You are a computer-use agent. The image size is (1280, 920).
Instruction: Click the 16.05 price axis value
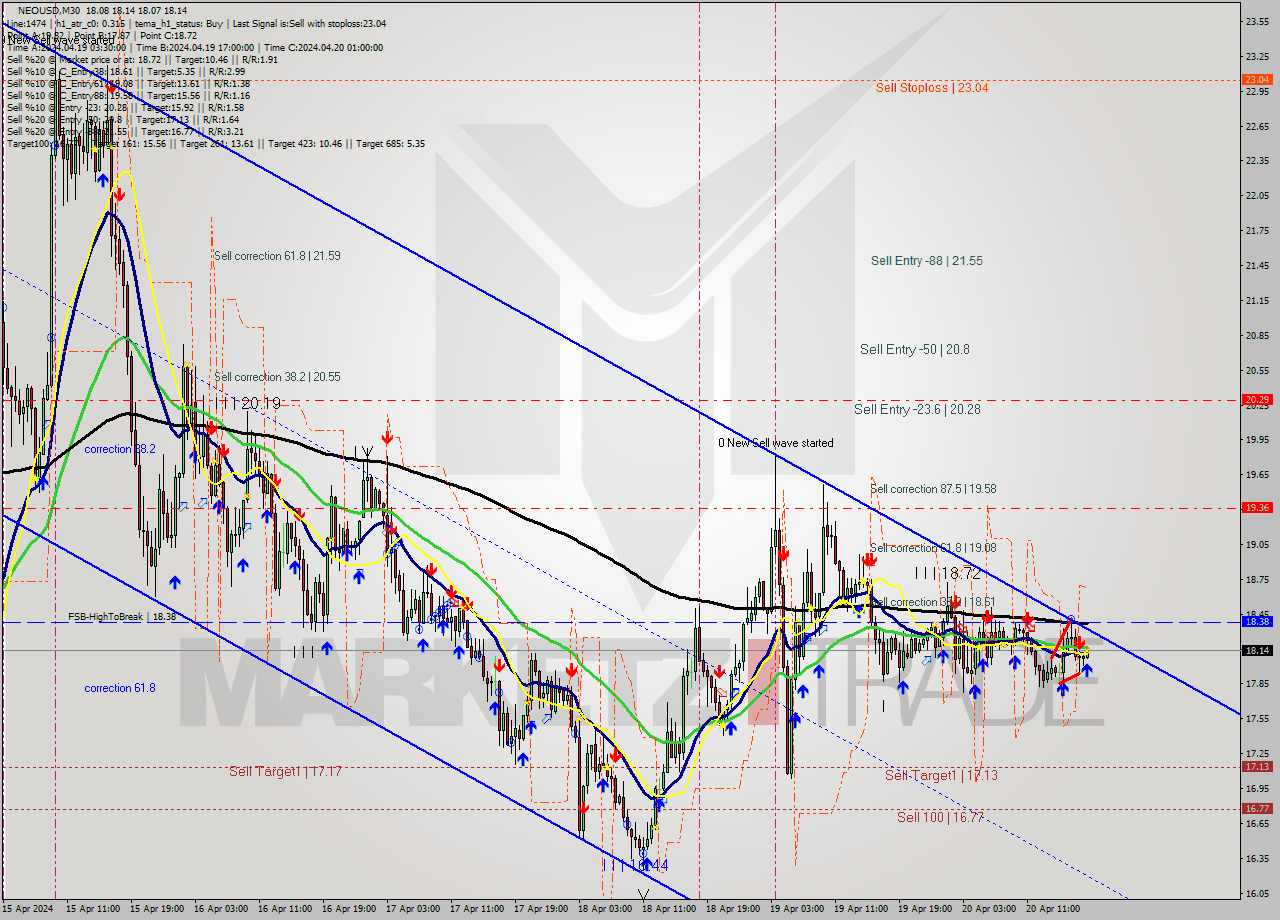pos(1257,893)
